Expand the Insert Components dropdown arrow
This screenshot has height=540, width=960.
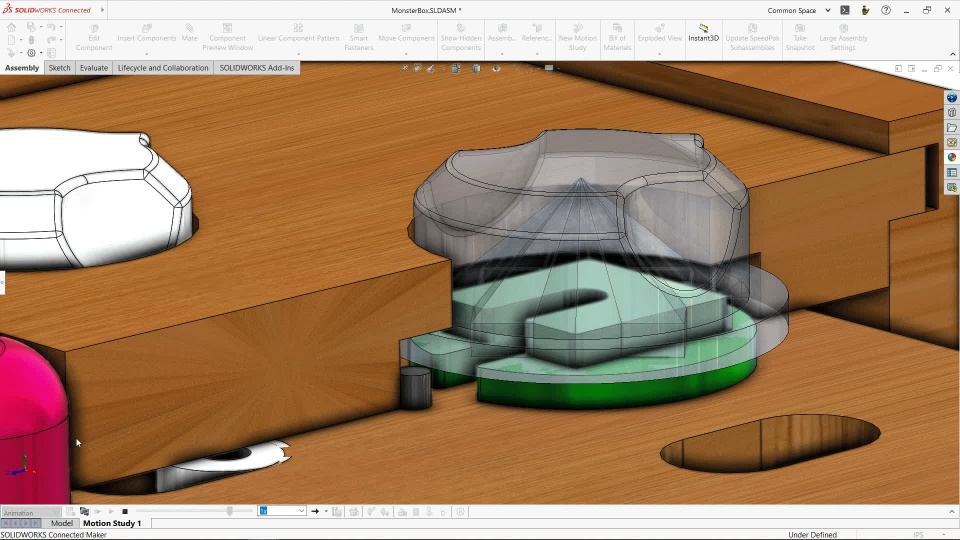[x=146, y=53]
